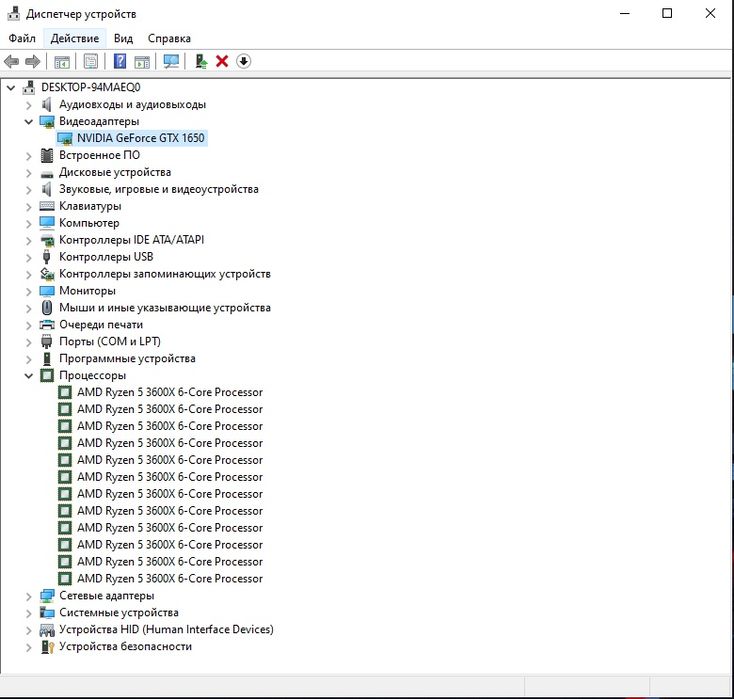Image resolution: width=734 pixels, height=699 pixels.
Task: Select the Контроллеры запоминающих устройств label
Action: tap(165, 274)
